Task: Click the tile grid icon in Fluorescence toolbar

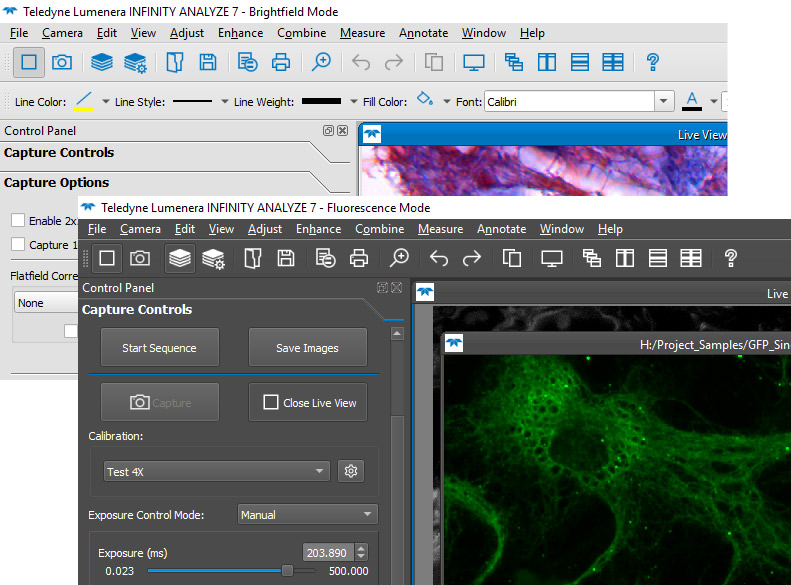Action: (691, 258)
